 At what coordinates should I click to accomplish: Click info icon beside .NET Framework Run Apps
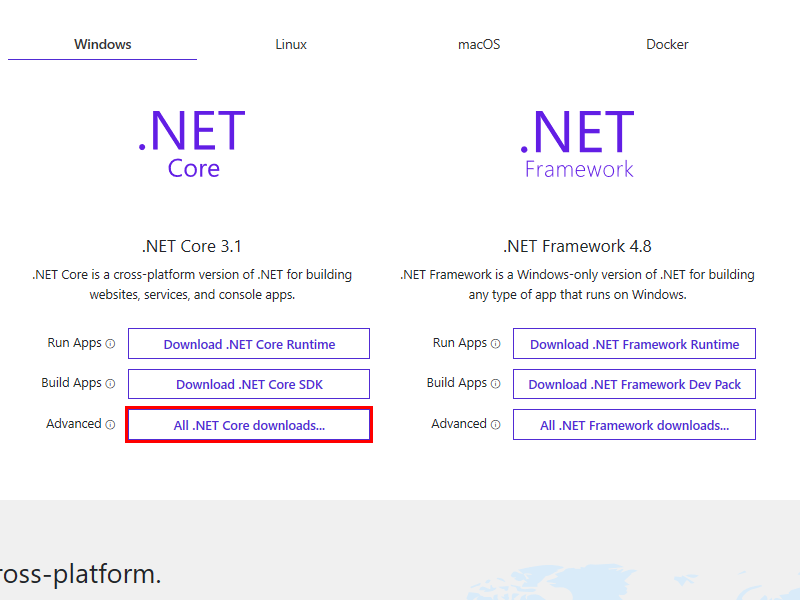click(x=495, y=344)
